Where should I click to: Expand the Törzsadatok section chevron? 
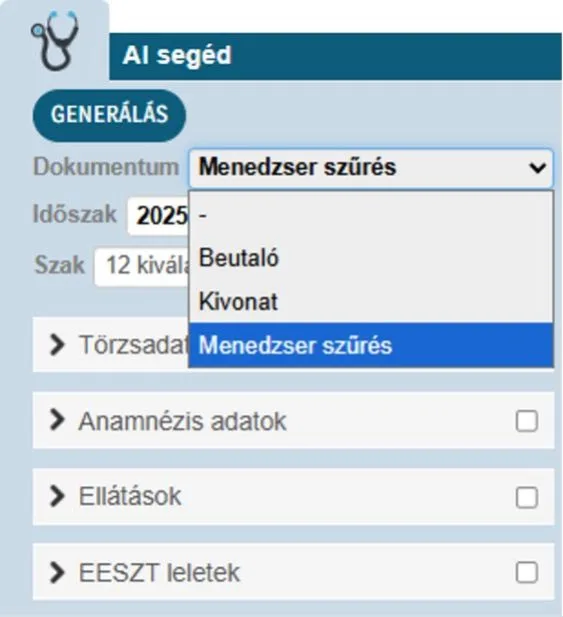pos(57,345)
